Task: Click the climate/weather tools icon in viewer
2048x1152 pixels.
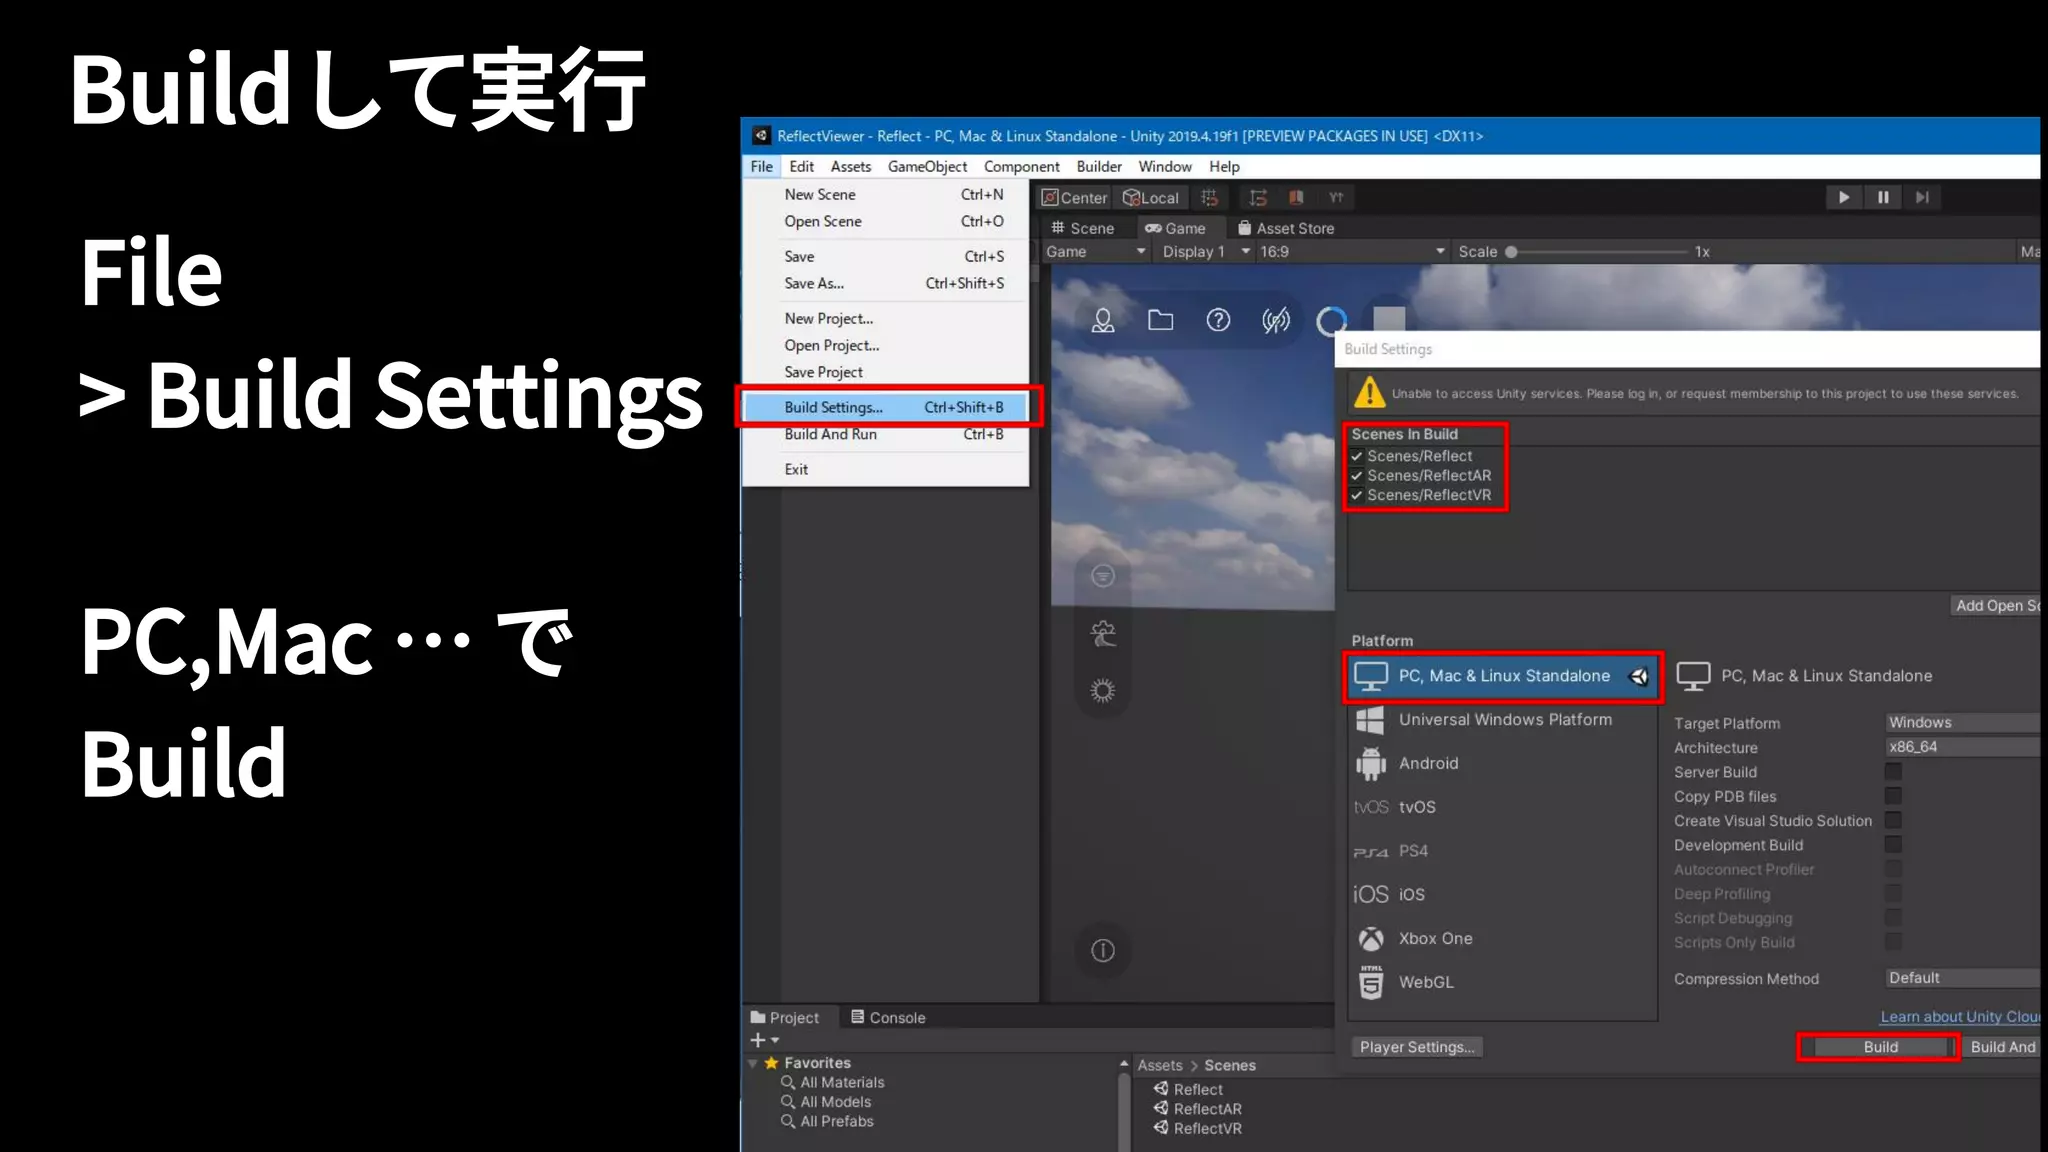Action: [1103, 633]
